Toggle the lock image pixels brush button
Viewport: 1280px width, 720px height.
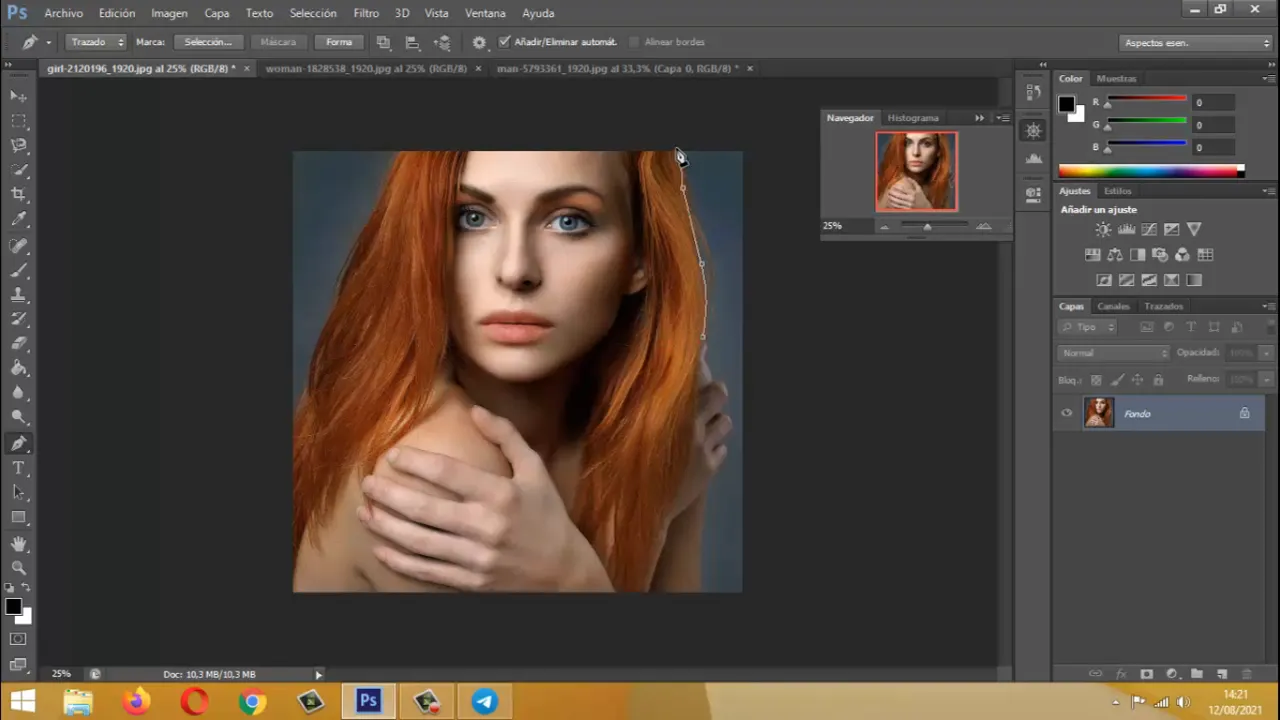(x=1117, y=380)
